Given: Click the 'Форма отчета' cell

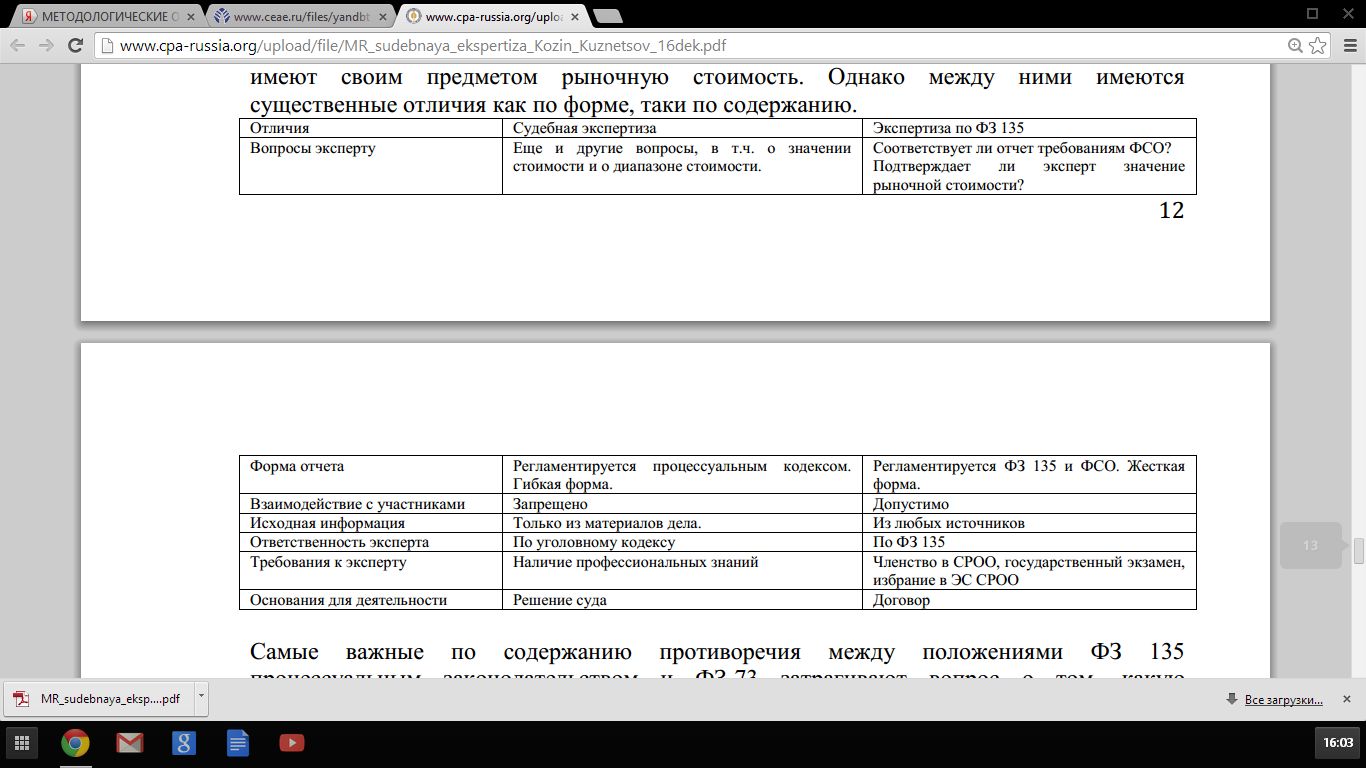Looking at the screenshot, I should pos(370,475).
